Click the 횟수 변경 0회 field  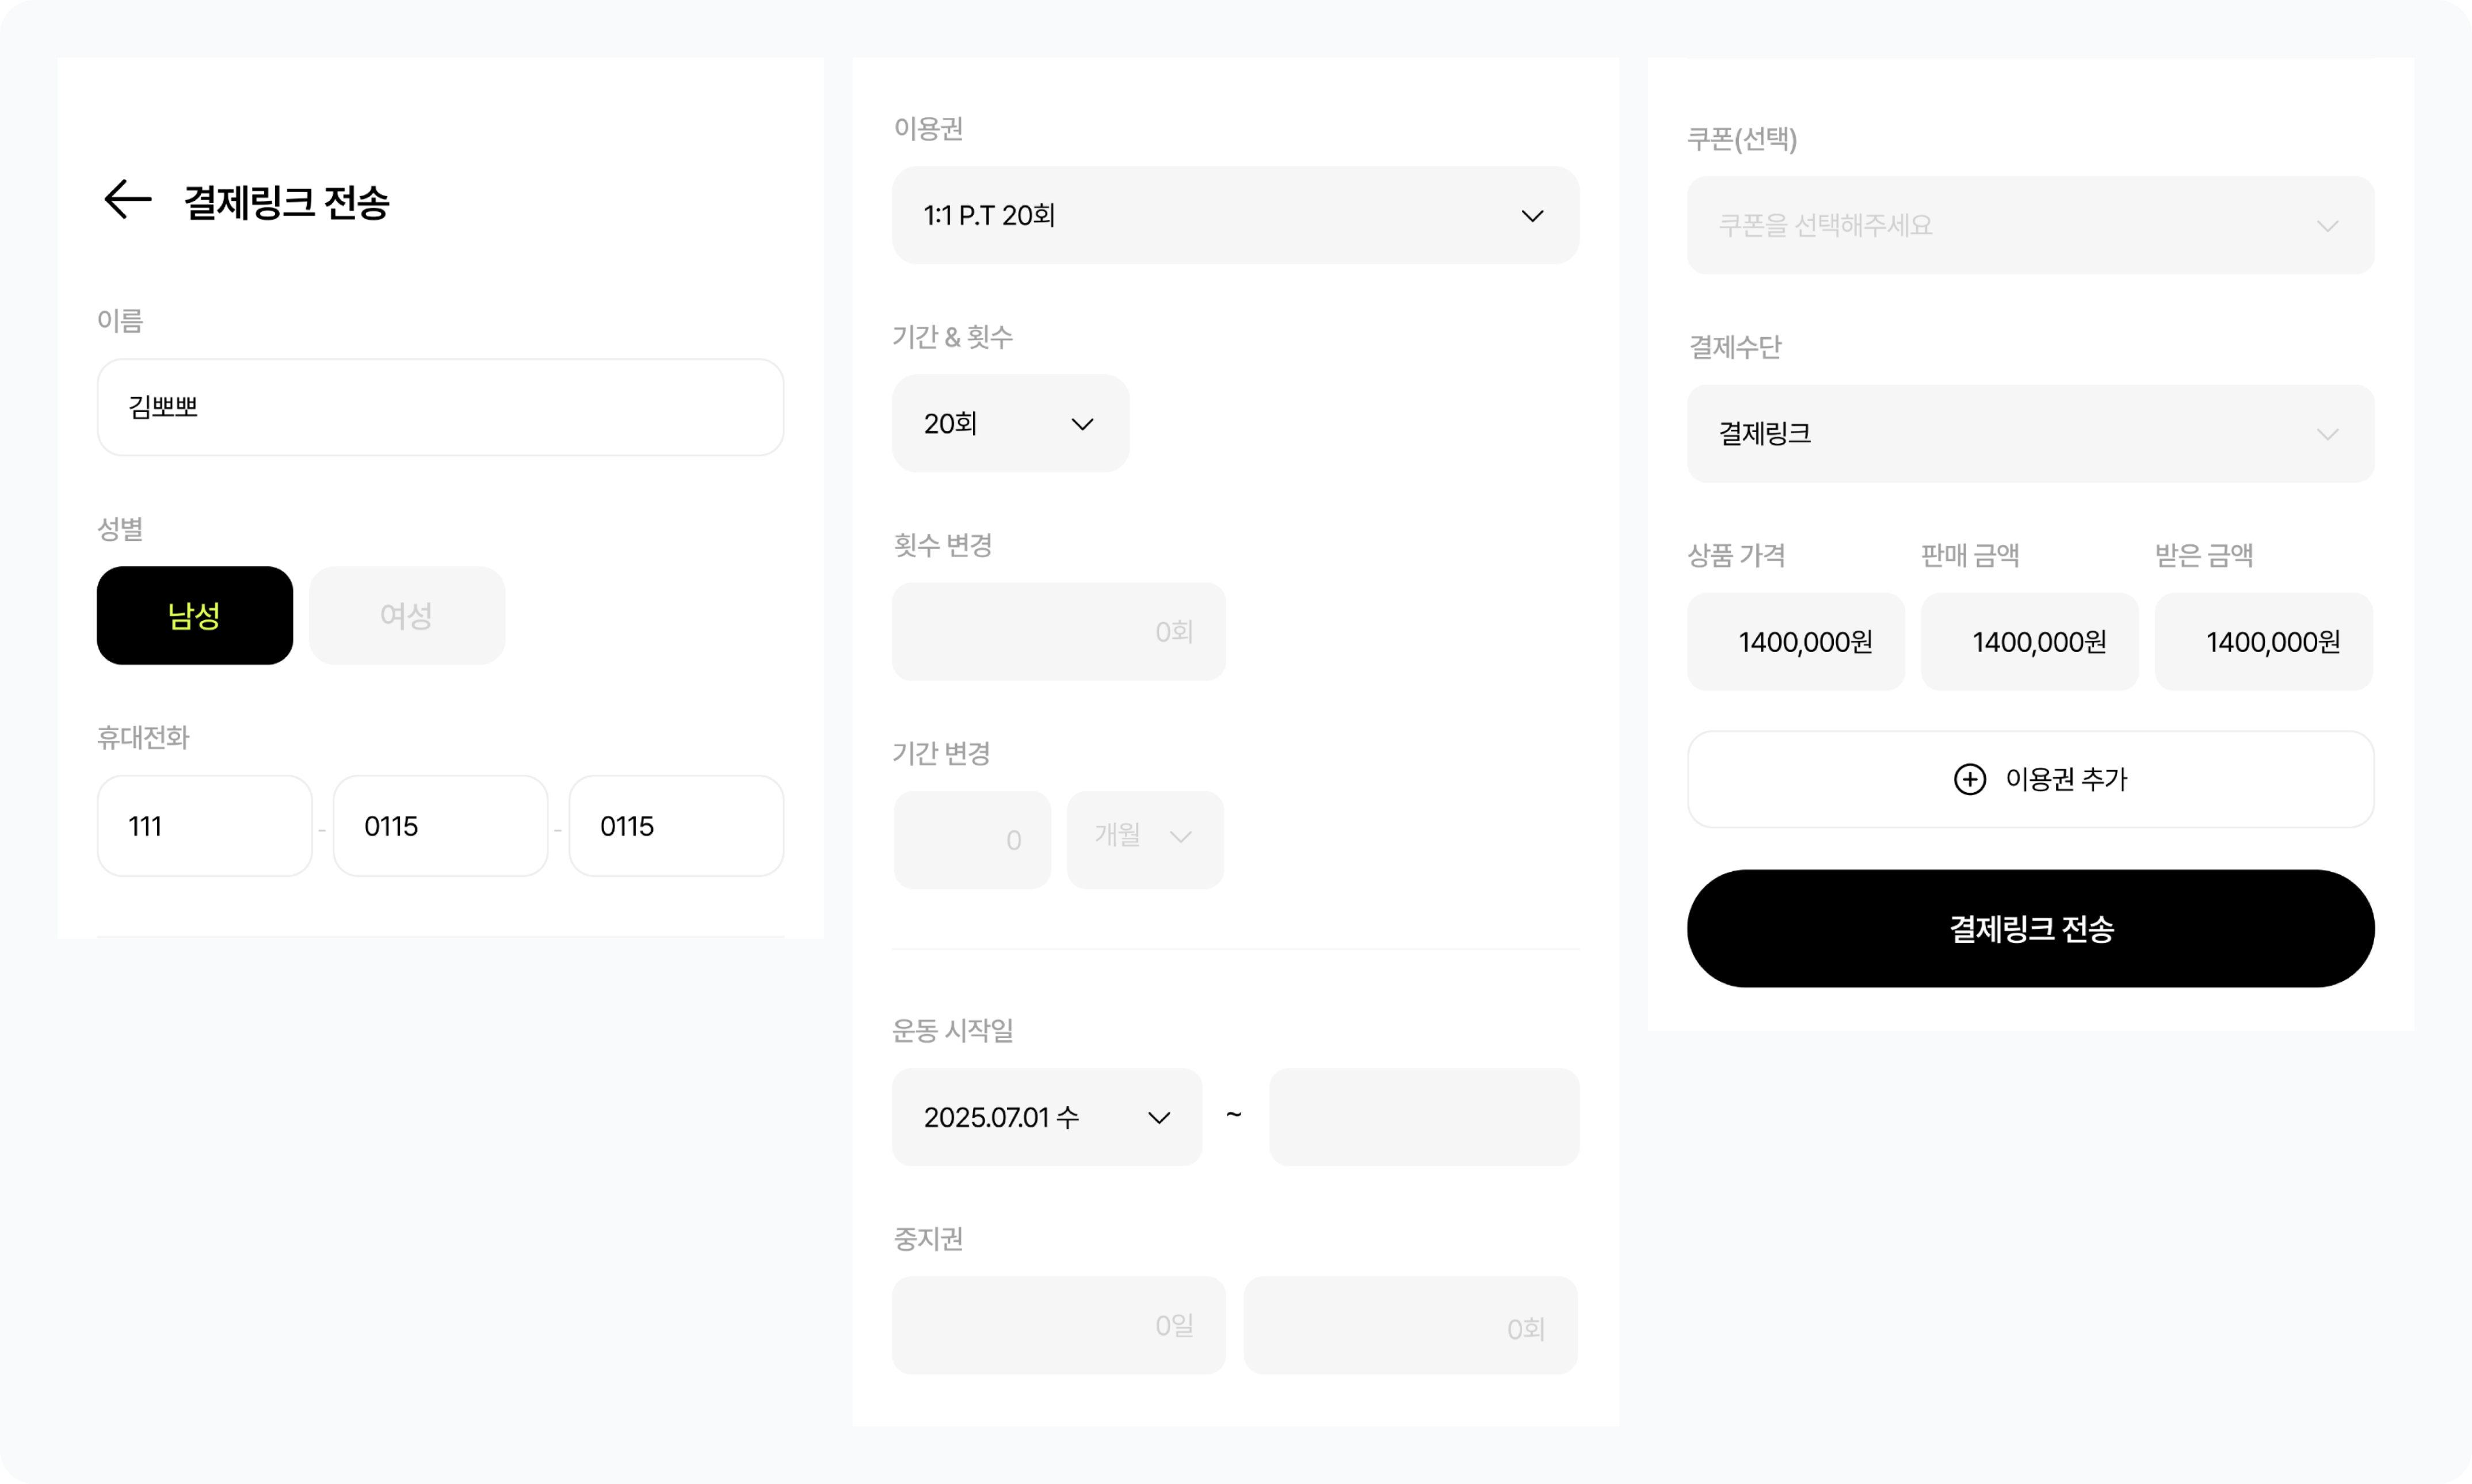(x=1058, y=631)
